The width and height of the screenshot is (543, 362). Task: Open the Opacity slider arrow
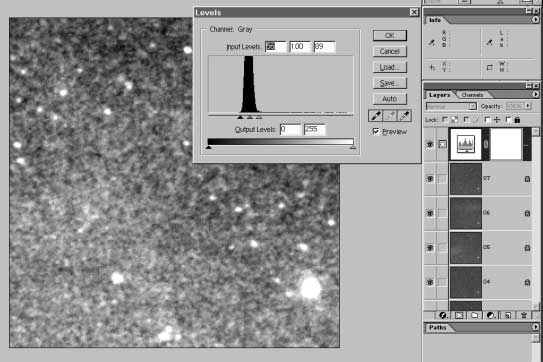[x=528, y=106]
